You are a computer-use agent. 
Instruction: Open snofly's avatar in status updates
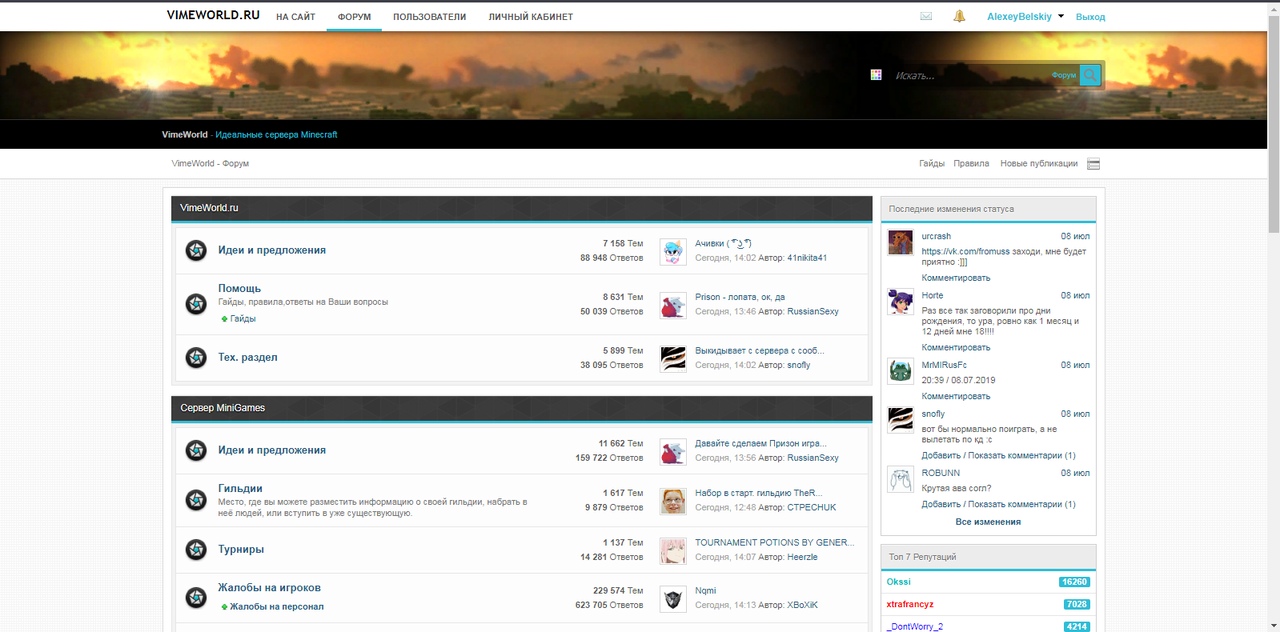pos(900,420)
